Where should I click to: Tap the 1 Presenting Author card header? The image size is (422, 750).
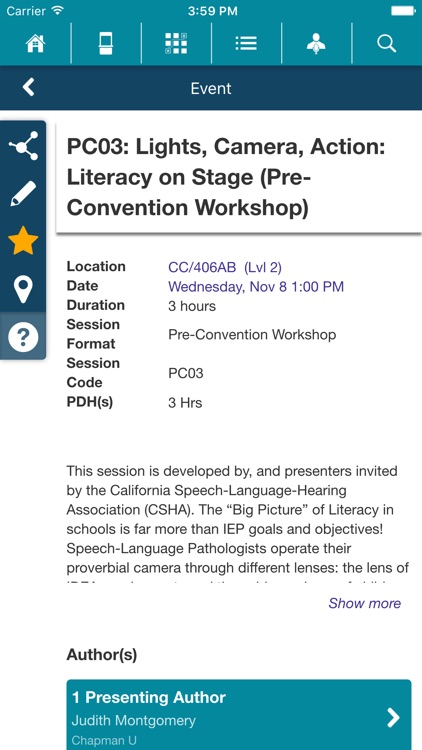pyautogui.click(x=149, y=697)
